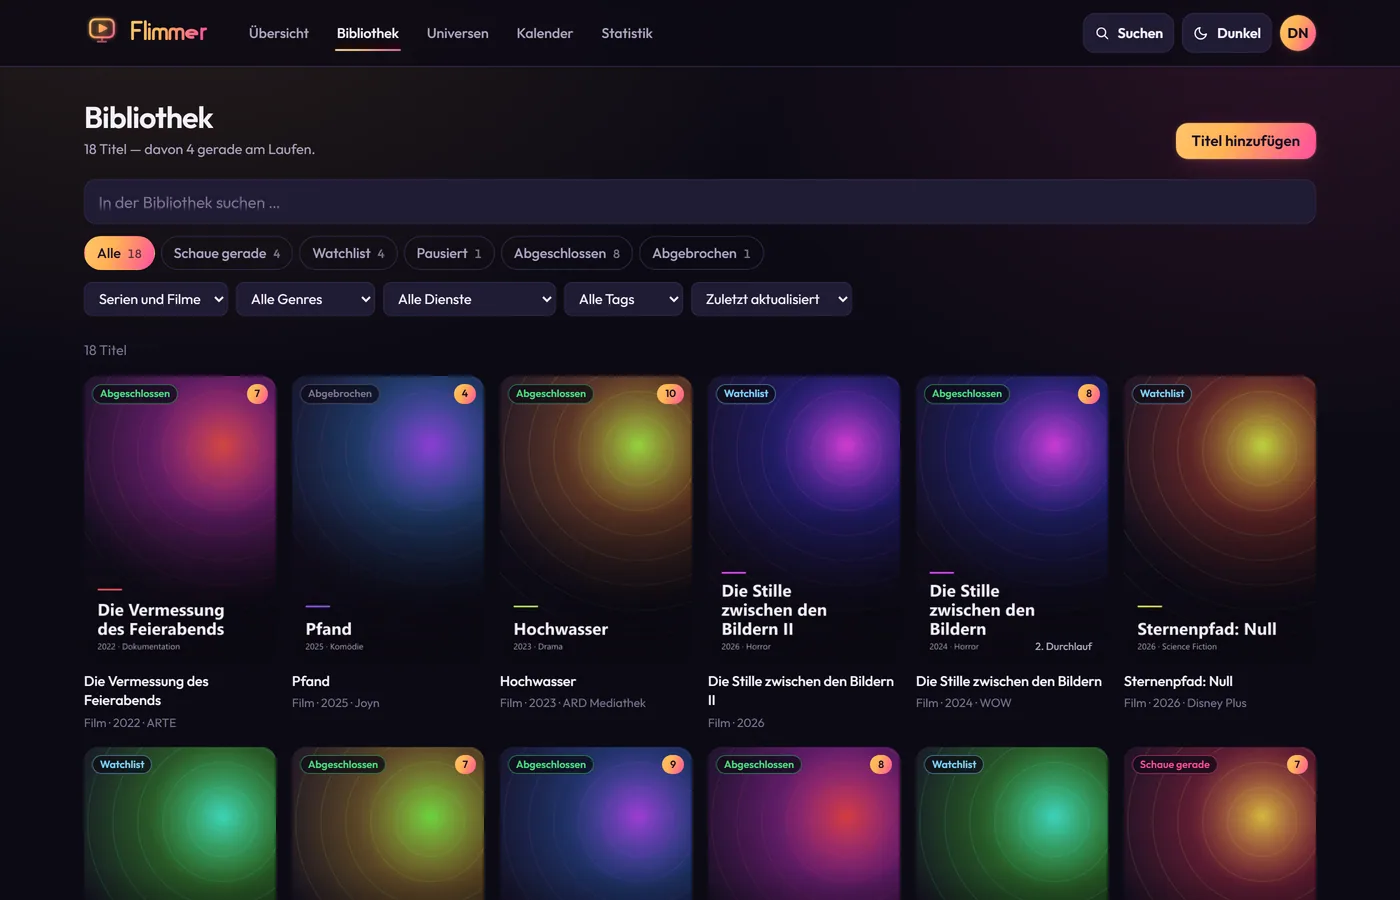1400x900 pixels.
Task: Click Schaue gerade badge on bottom-right poster
Action: pos(1175,765)
